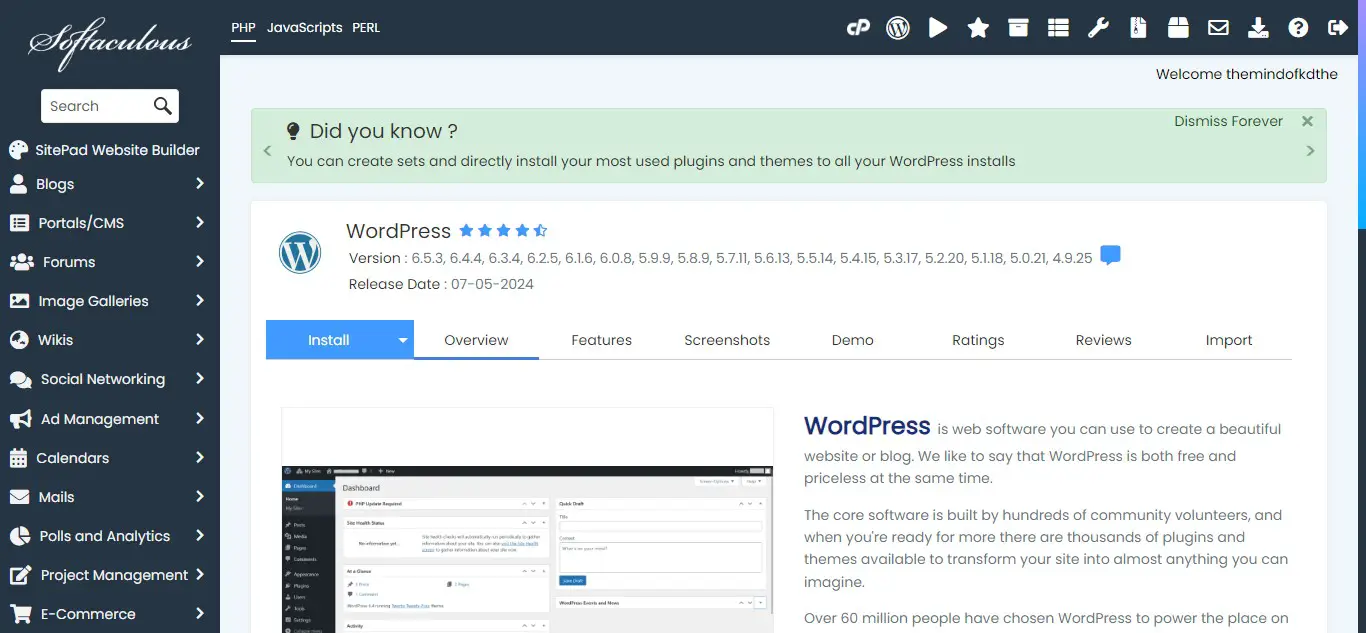Open the Installations box icon

click(1018, 28)
